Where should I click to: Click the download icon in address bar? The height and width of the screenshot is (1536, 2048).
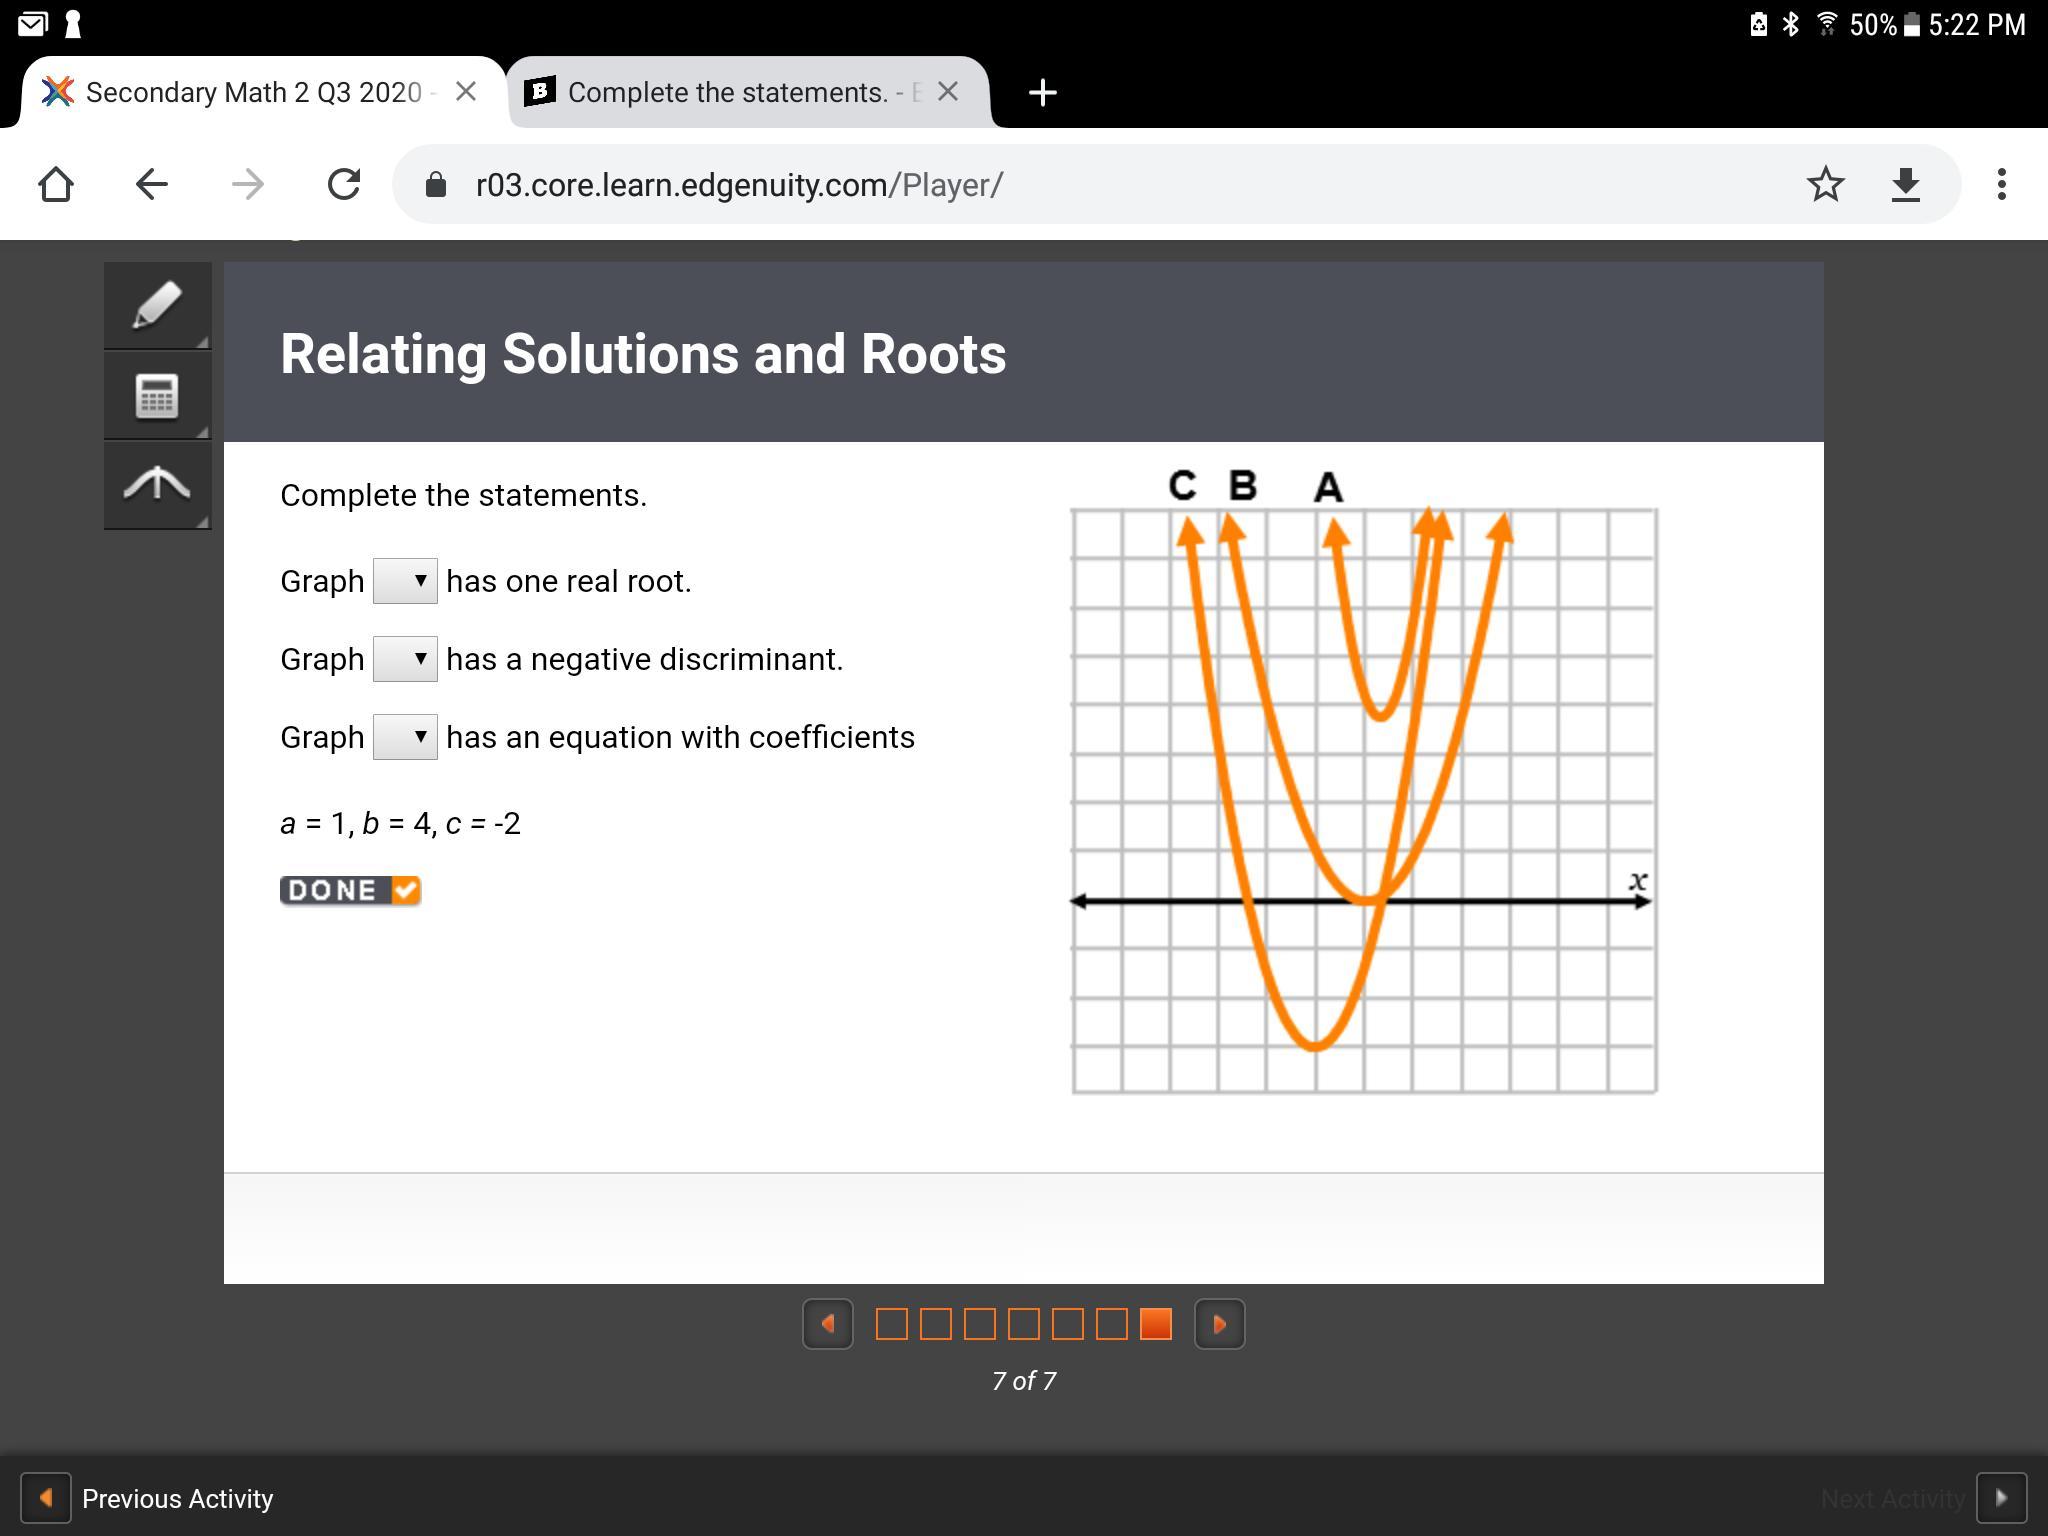point(1906,184)
